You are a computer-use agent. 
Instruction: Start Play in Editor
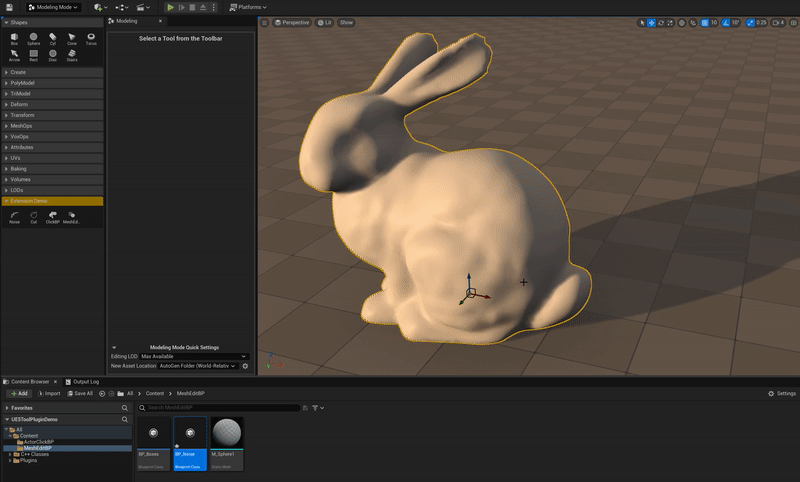click(x=170, y=7)
